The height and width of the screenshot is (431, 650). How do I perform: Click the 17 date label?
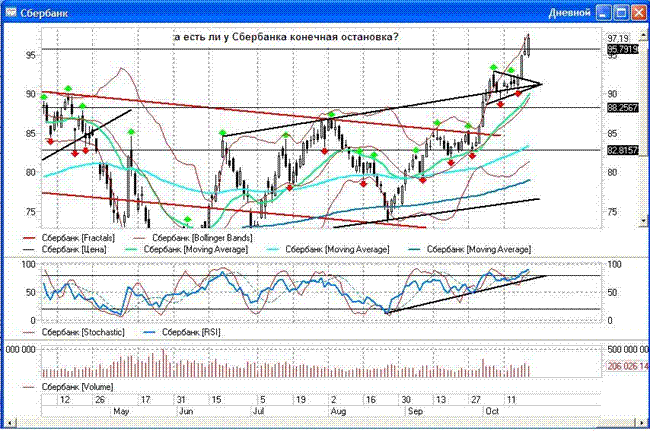[x=146, y=400]
